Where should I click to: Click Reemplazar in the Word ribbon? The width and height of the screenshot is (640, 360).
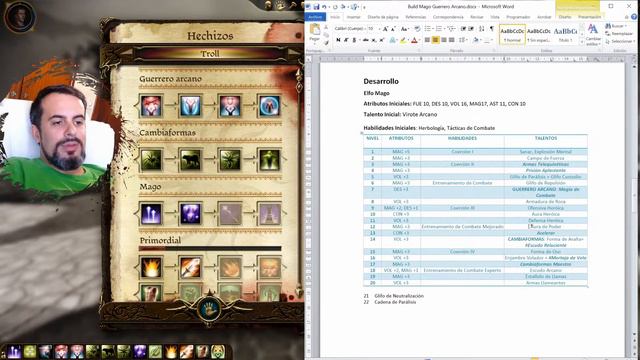pos(620,33)
